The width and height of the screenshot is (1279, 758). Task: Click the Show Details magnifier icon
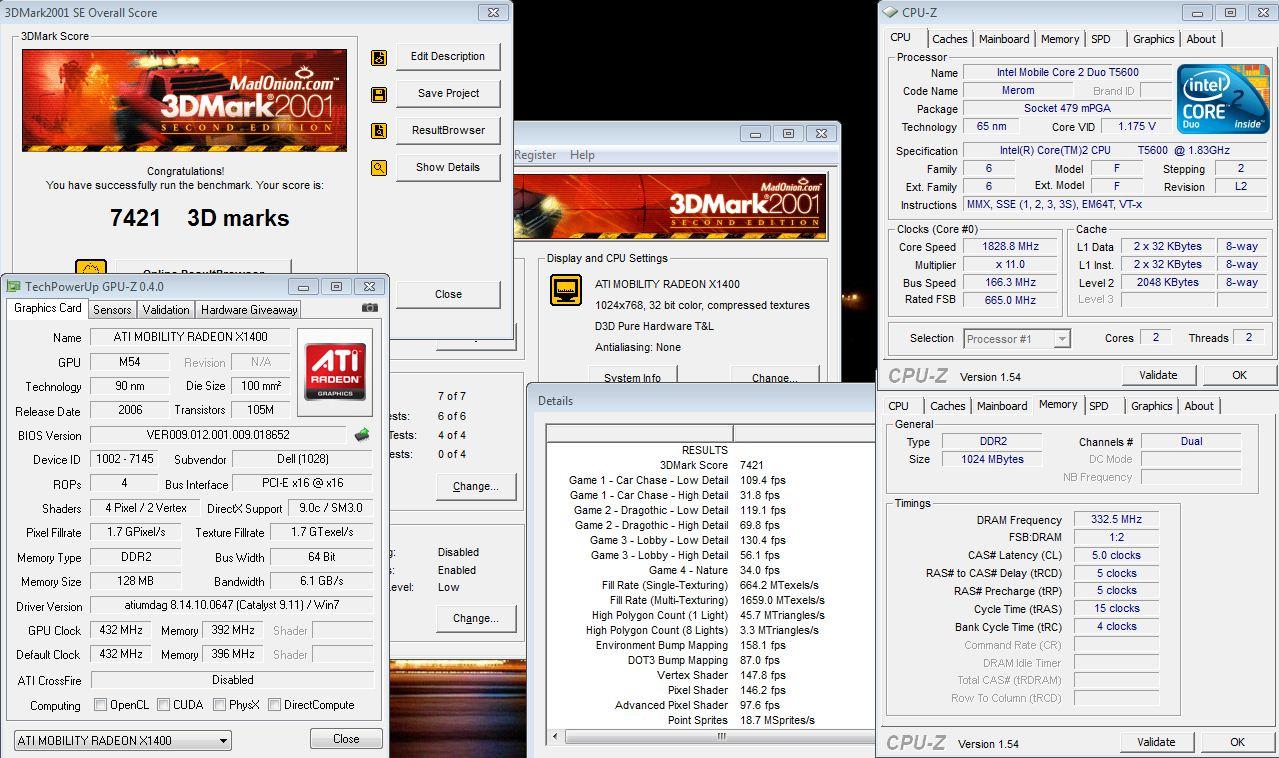tap(379, 168)
